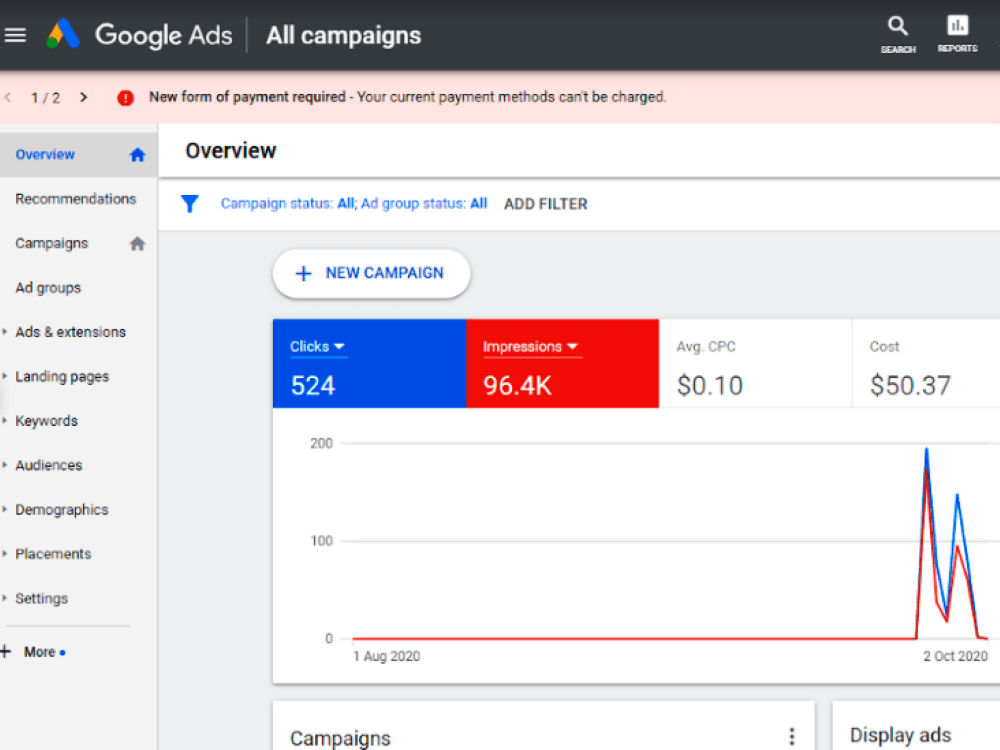
Task: Expand Landing pages in sidebar
Action: 4,376
